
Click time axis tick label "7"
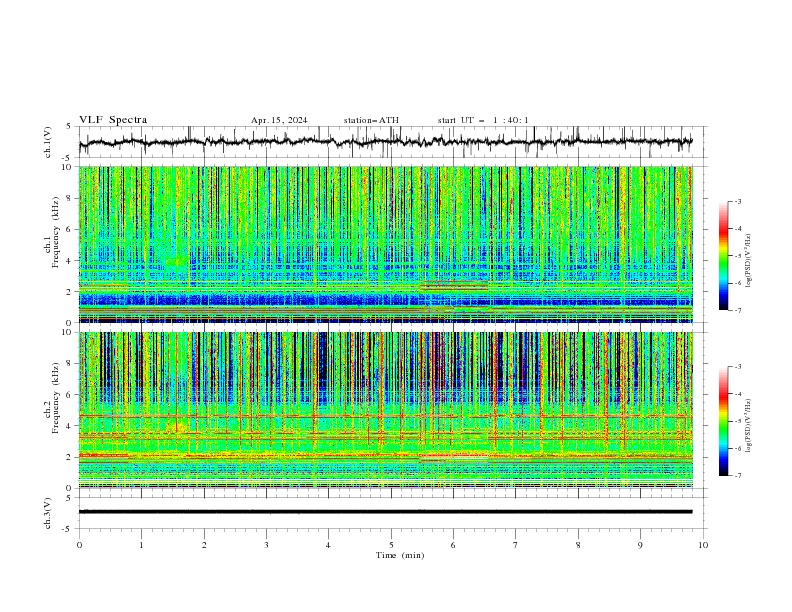point(516,545)
